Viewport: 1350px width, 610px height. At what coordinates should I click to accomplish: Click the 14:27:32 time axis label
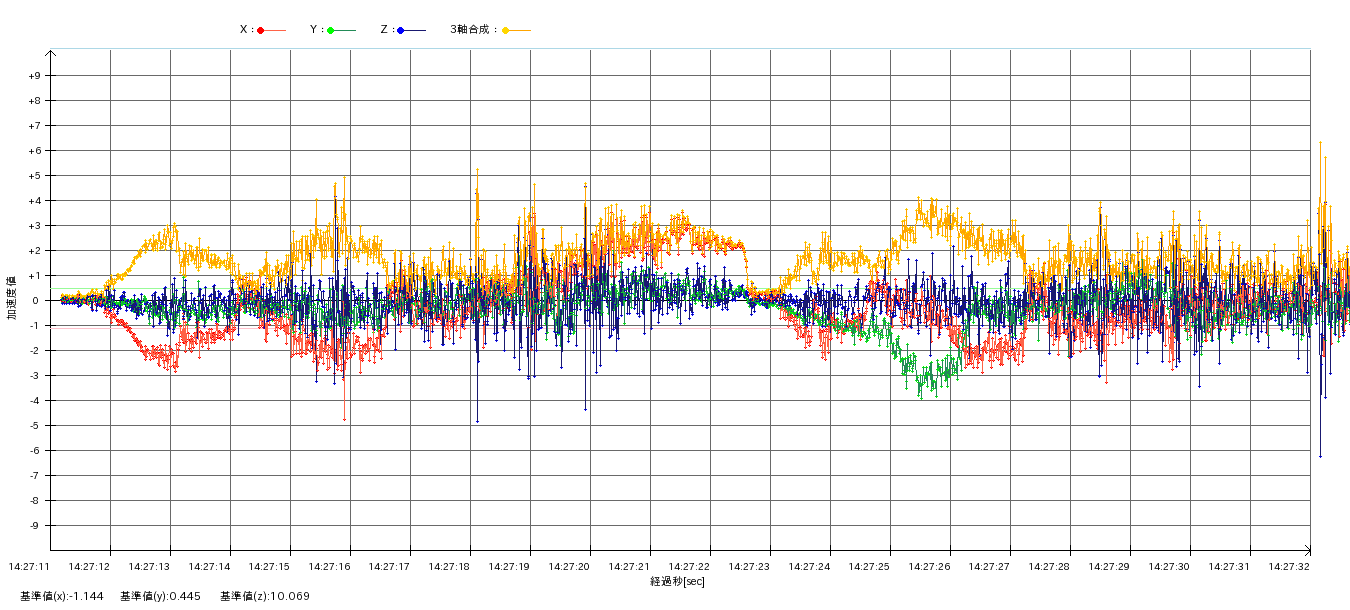tap(1289, 566)
